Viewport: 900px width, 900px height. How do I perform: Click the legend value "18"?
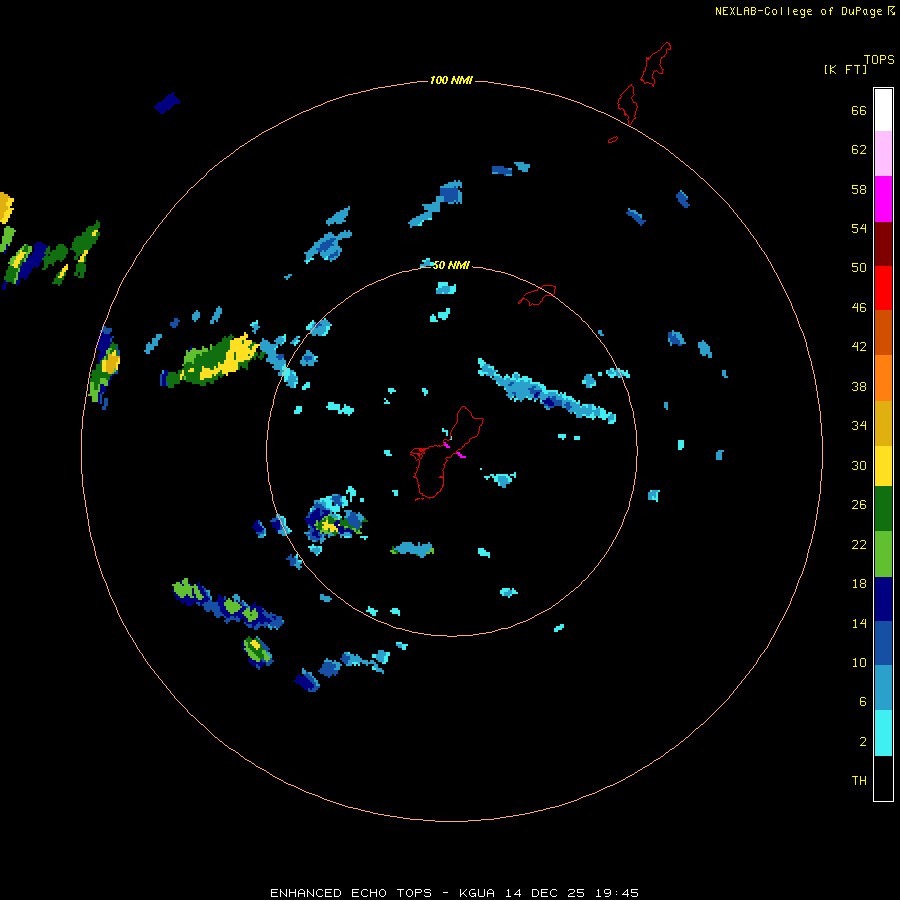coord(859,584)
